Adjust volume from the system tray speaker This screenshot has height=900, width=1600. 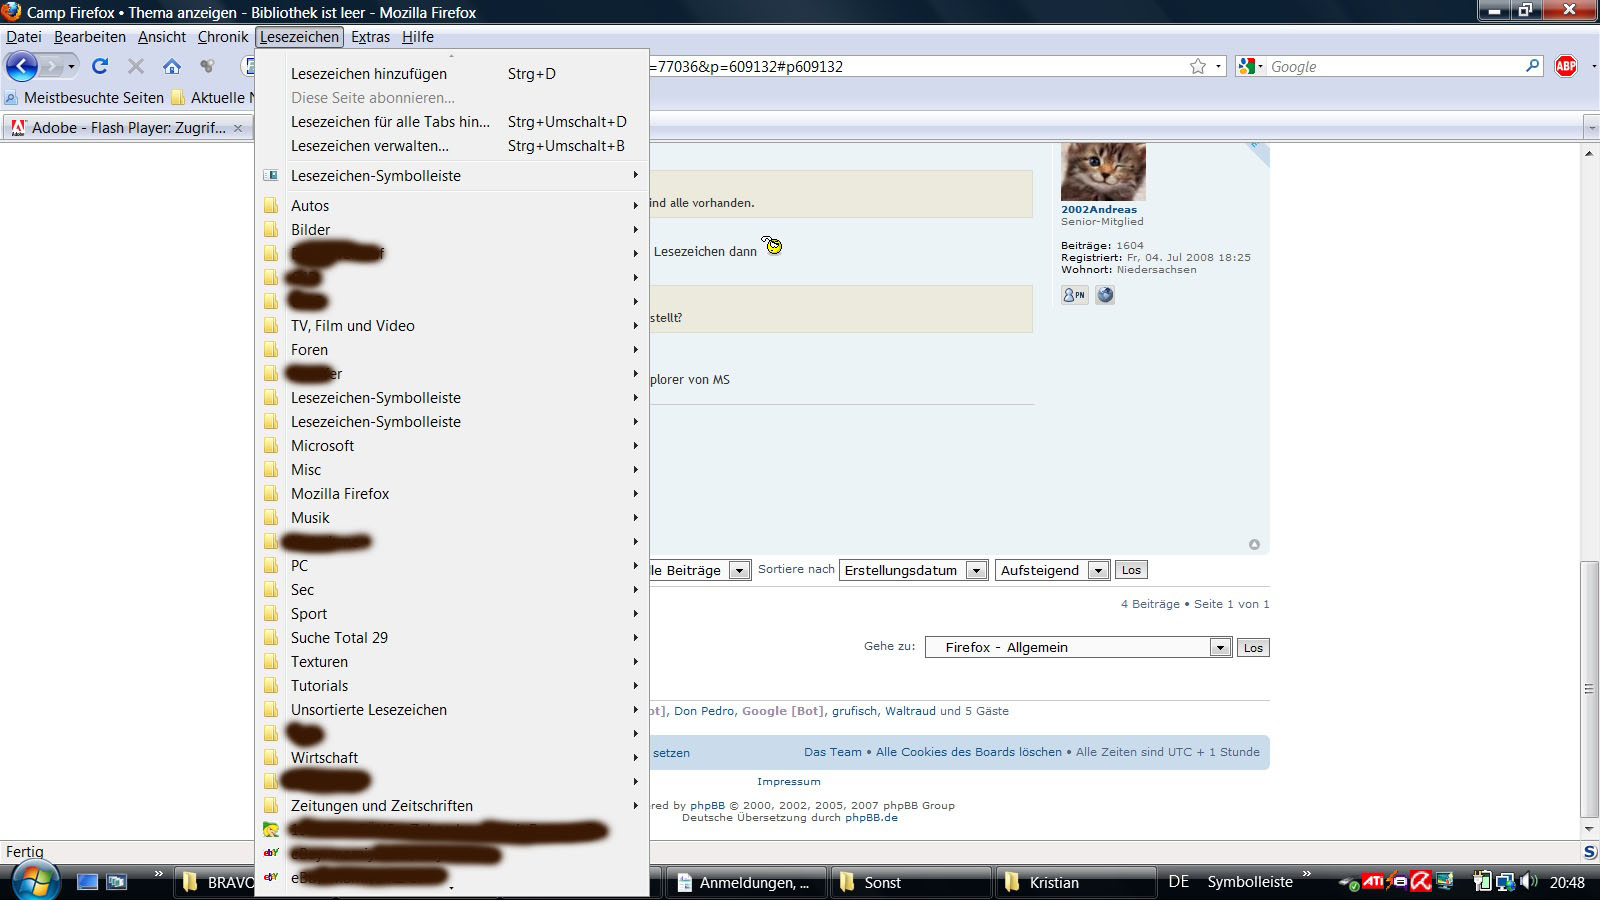click(x=1528, y=882)
